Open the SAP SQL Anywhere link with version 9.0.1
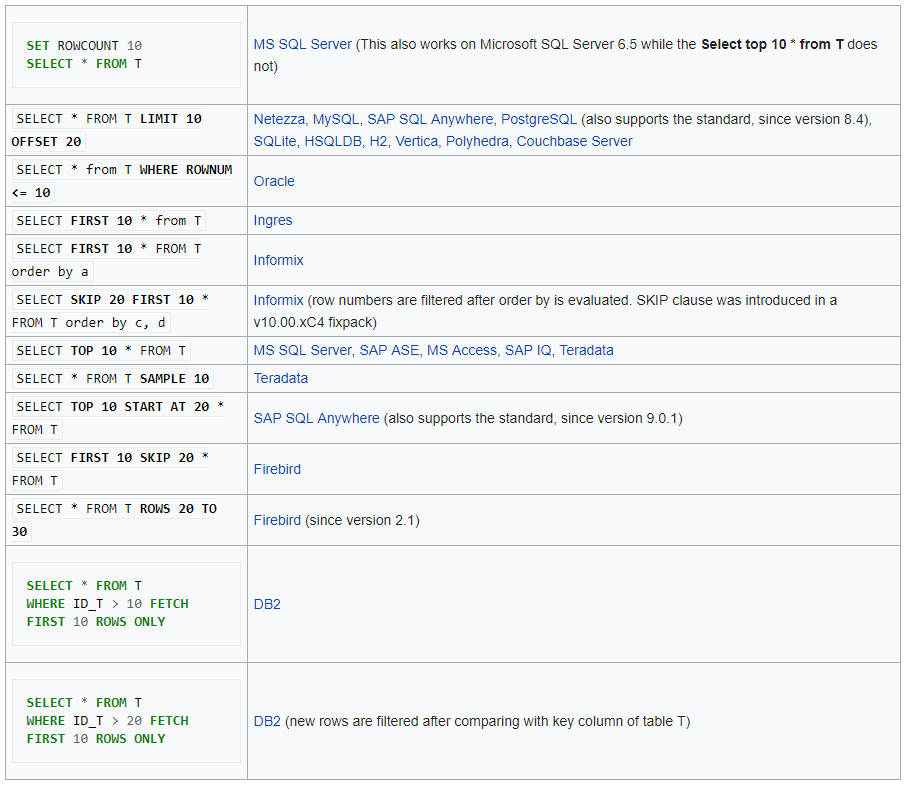 click(x=316, y=418)
